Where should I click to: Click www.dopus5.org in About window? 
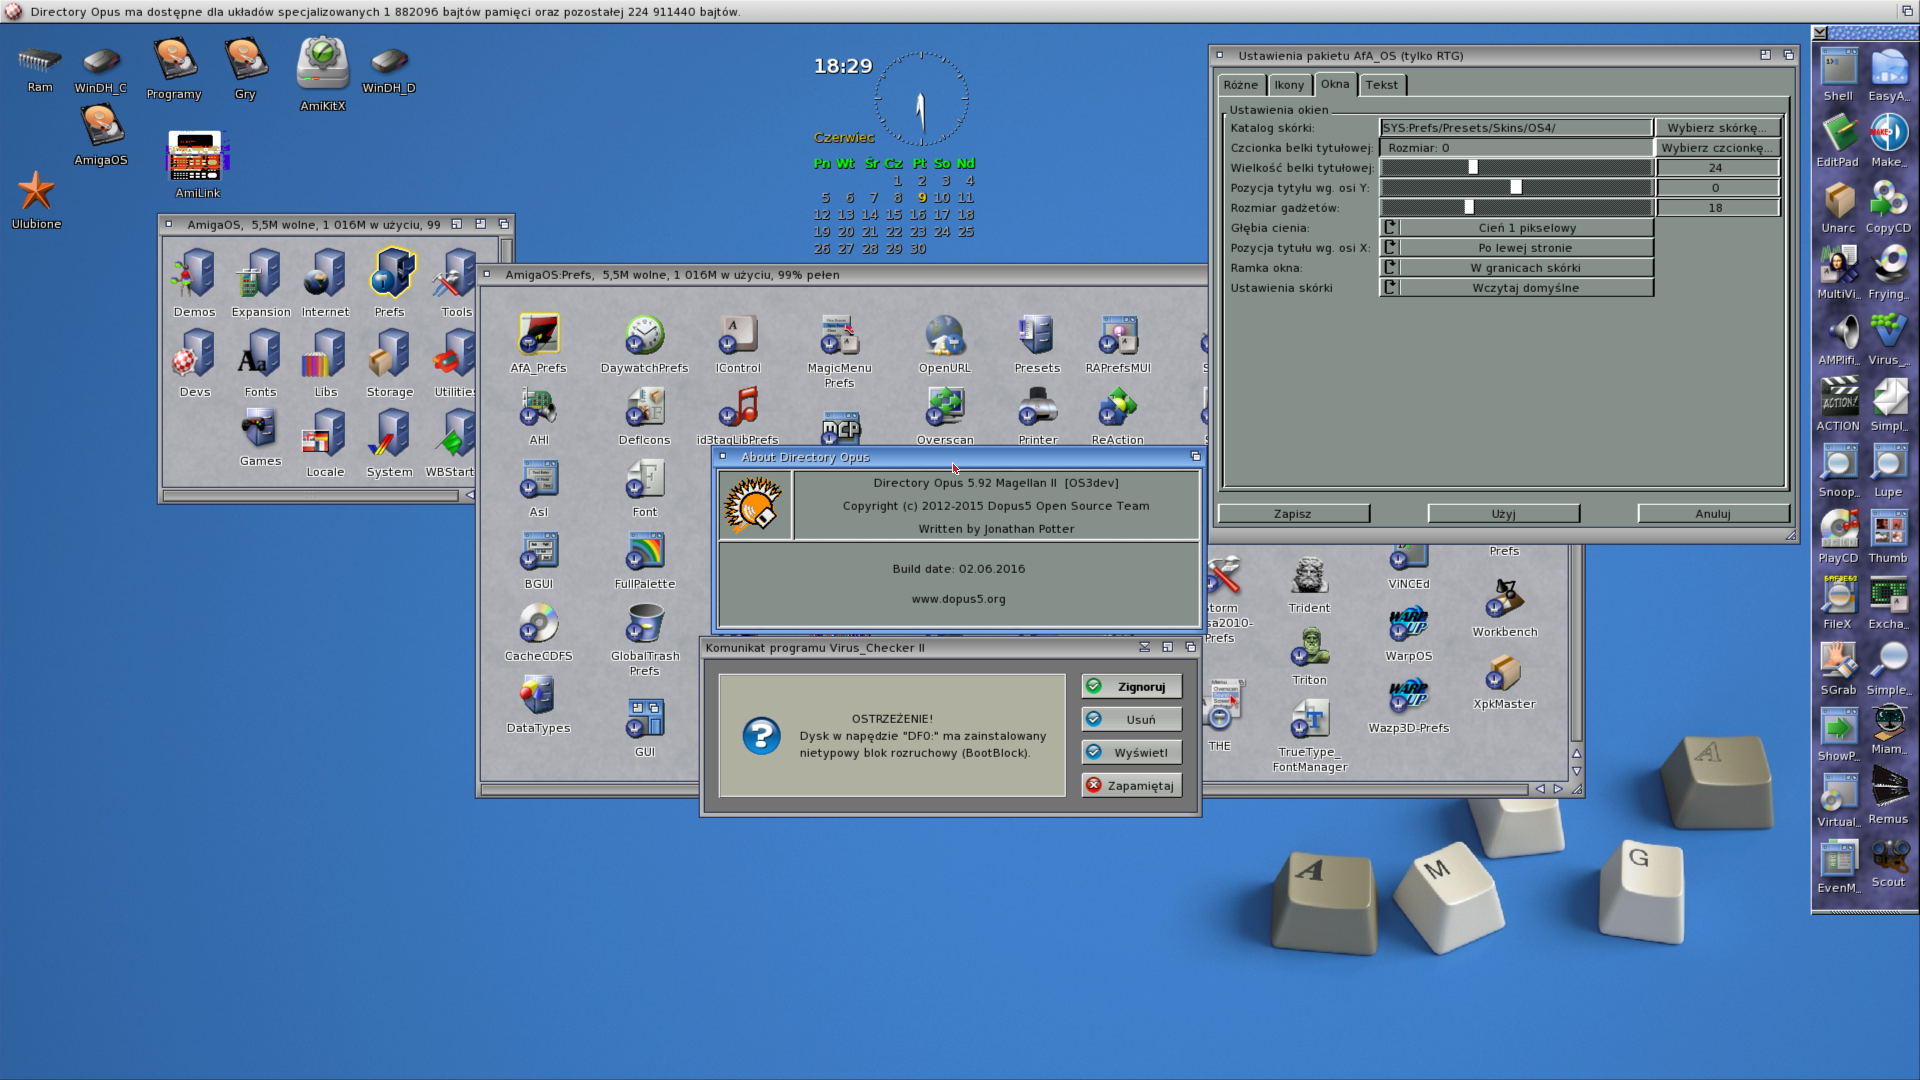[x=958, y=599]
